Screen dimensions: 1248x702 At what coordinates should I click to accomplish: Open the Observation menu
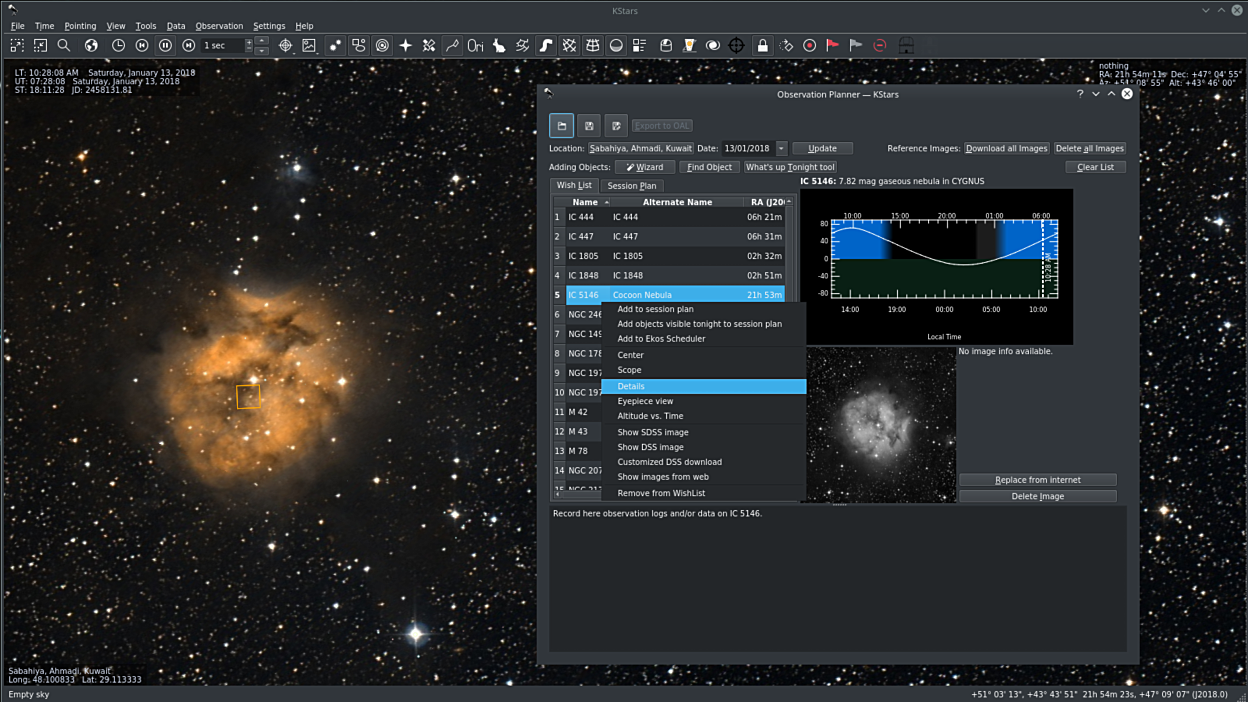coord(219,26)
